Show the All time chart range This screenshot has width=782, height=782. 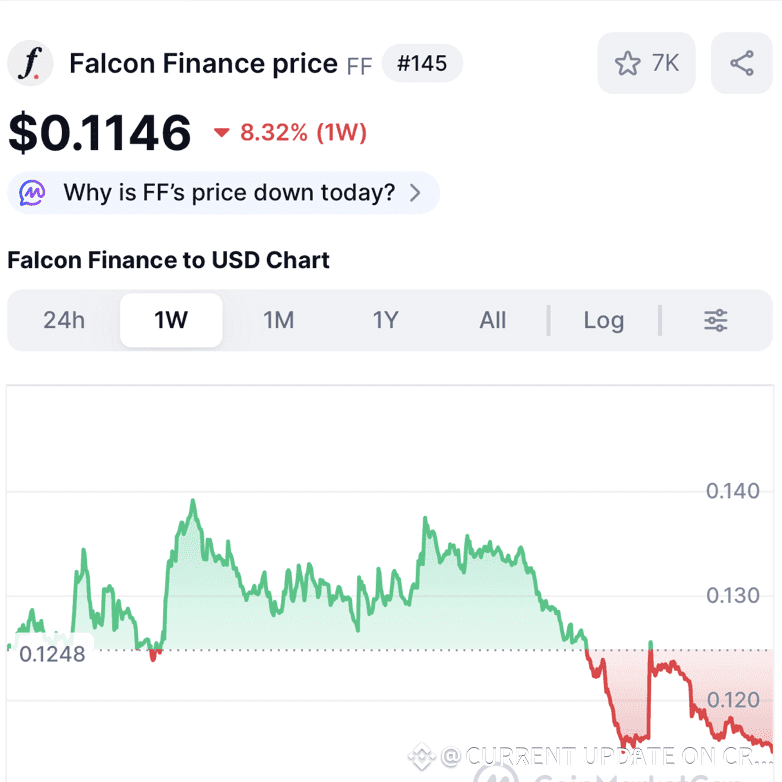click(x=493, y=320)
